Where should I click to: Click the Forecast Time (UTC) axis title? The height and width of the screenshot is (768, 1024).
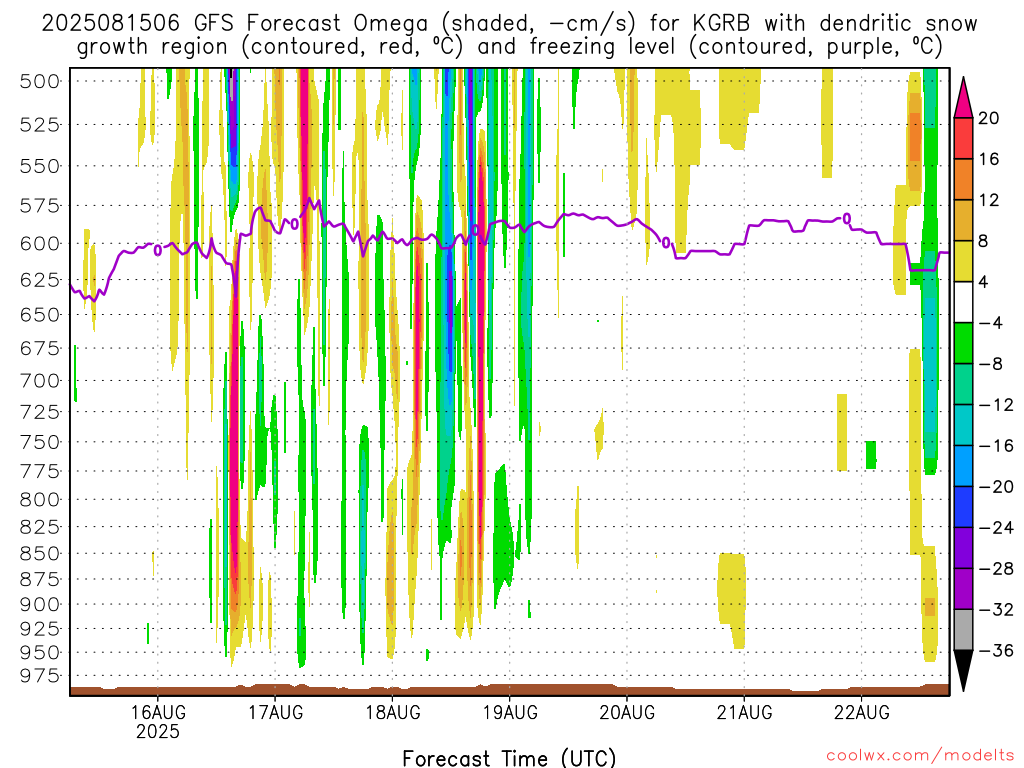coord(509,758)
